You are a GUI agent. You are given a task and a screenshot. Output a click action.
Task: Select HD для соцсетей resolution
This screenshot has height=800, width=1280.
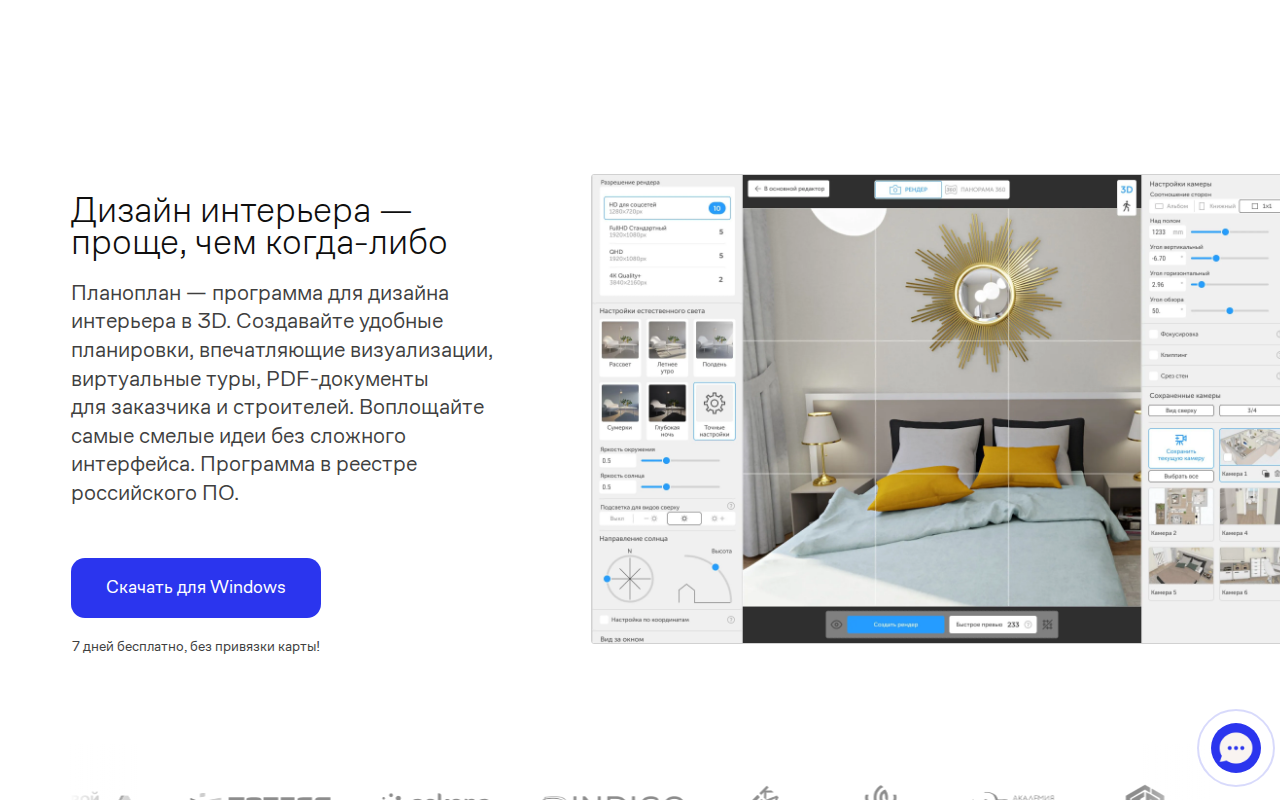pyautogui.click(x=667, y=208)
